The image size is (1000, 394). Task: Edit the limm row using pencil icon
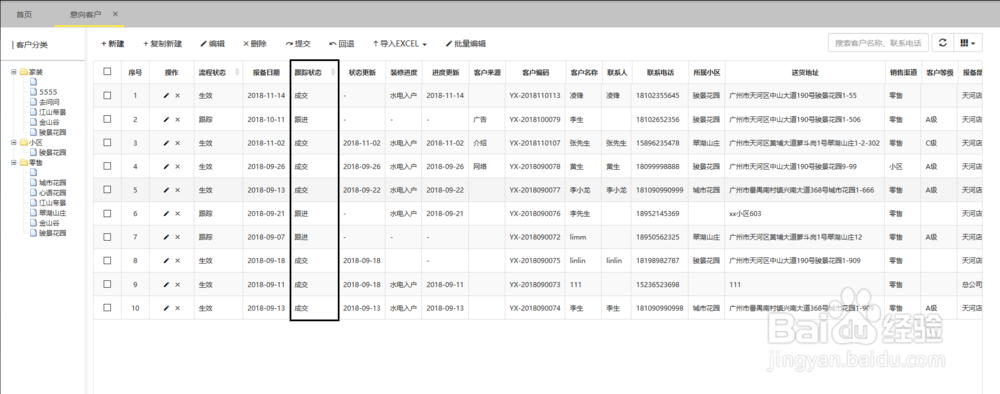click(x=166, y=237)
